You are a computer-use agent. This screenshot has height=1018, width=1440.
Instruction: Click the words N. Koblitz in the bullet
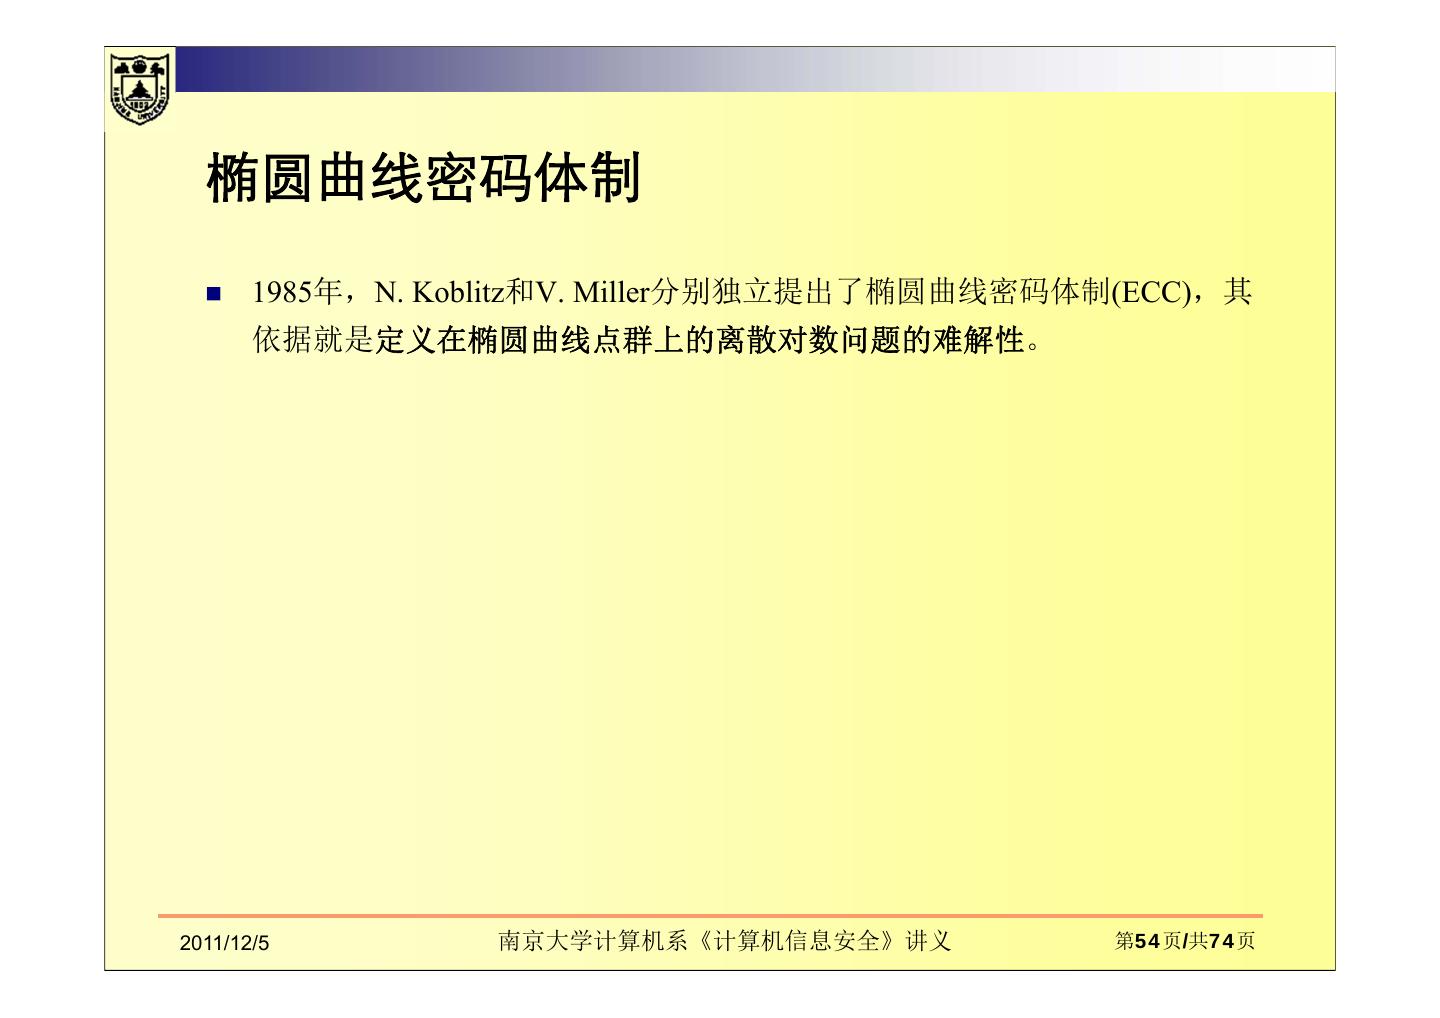point(438,293)
